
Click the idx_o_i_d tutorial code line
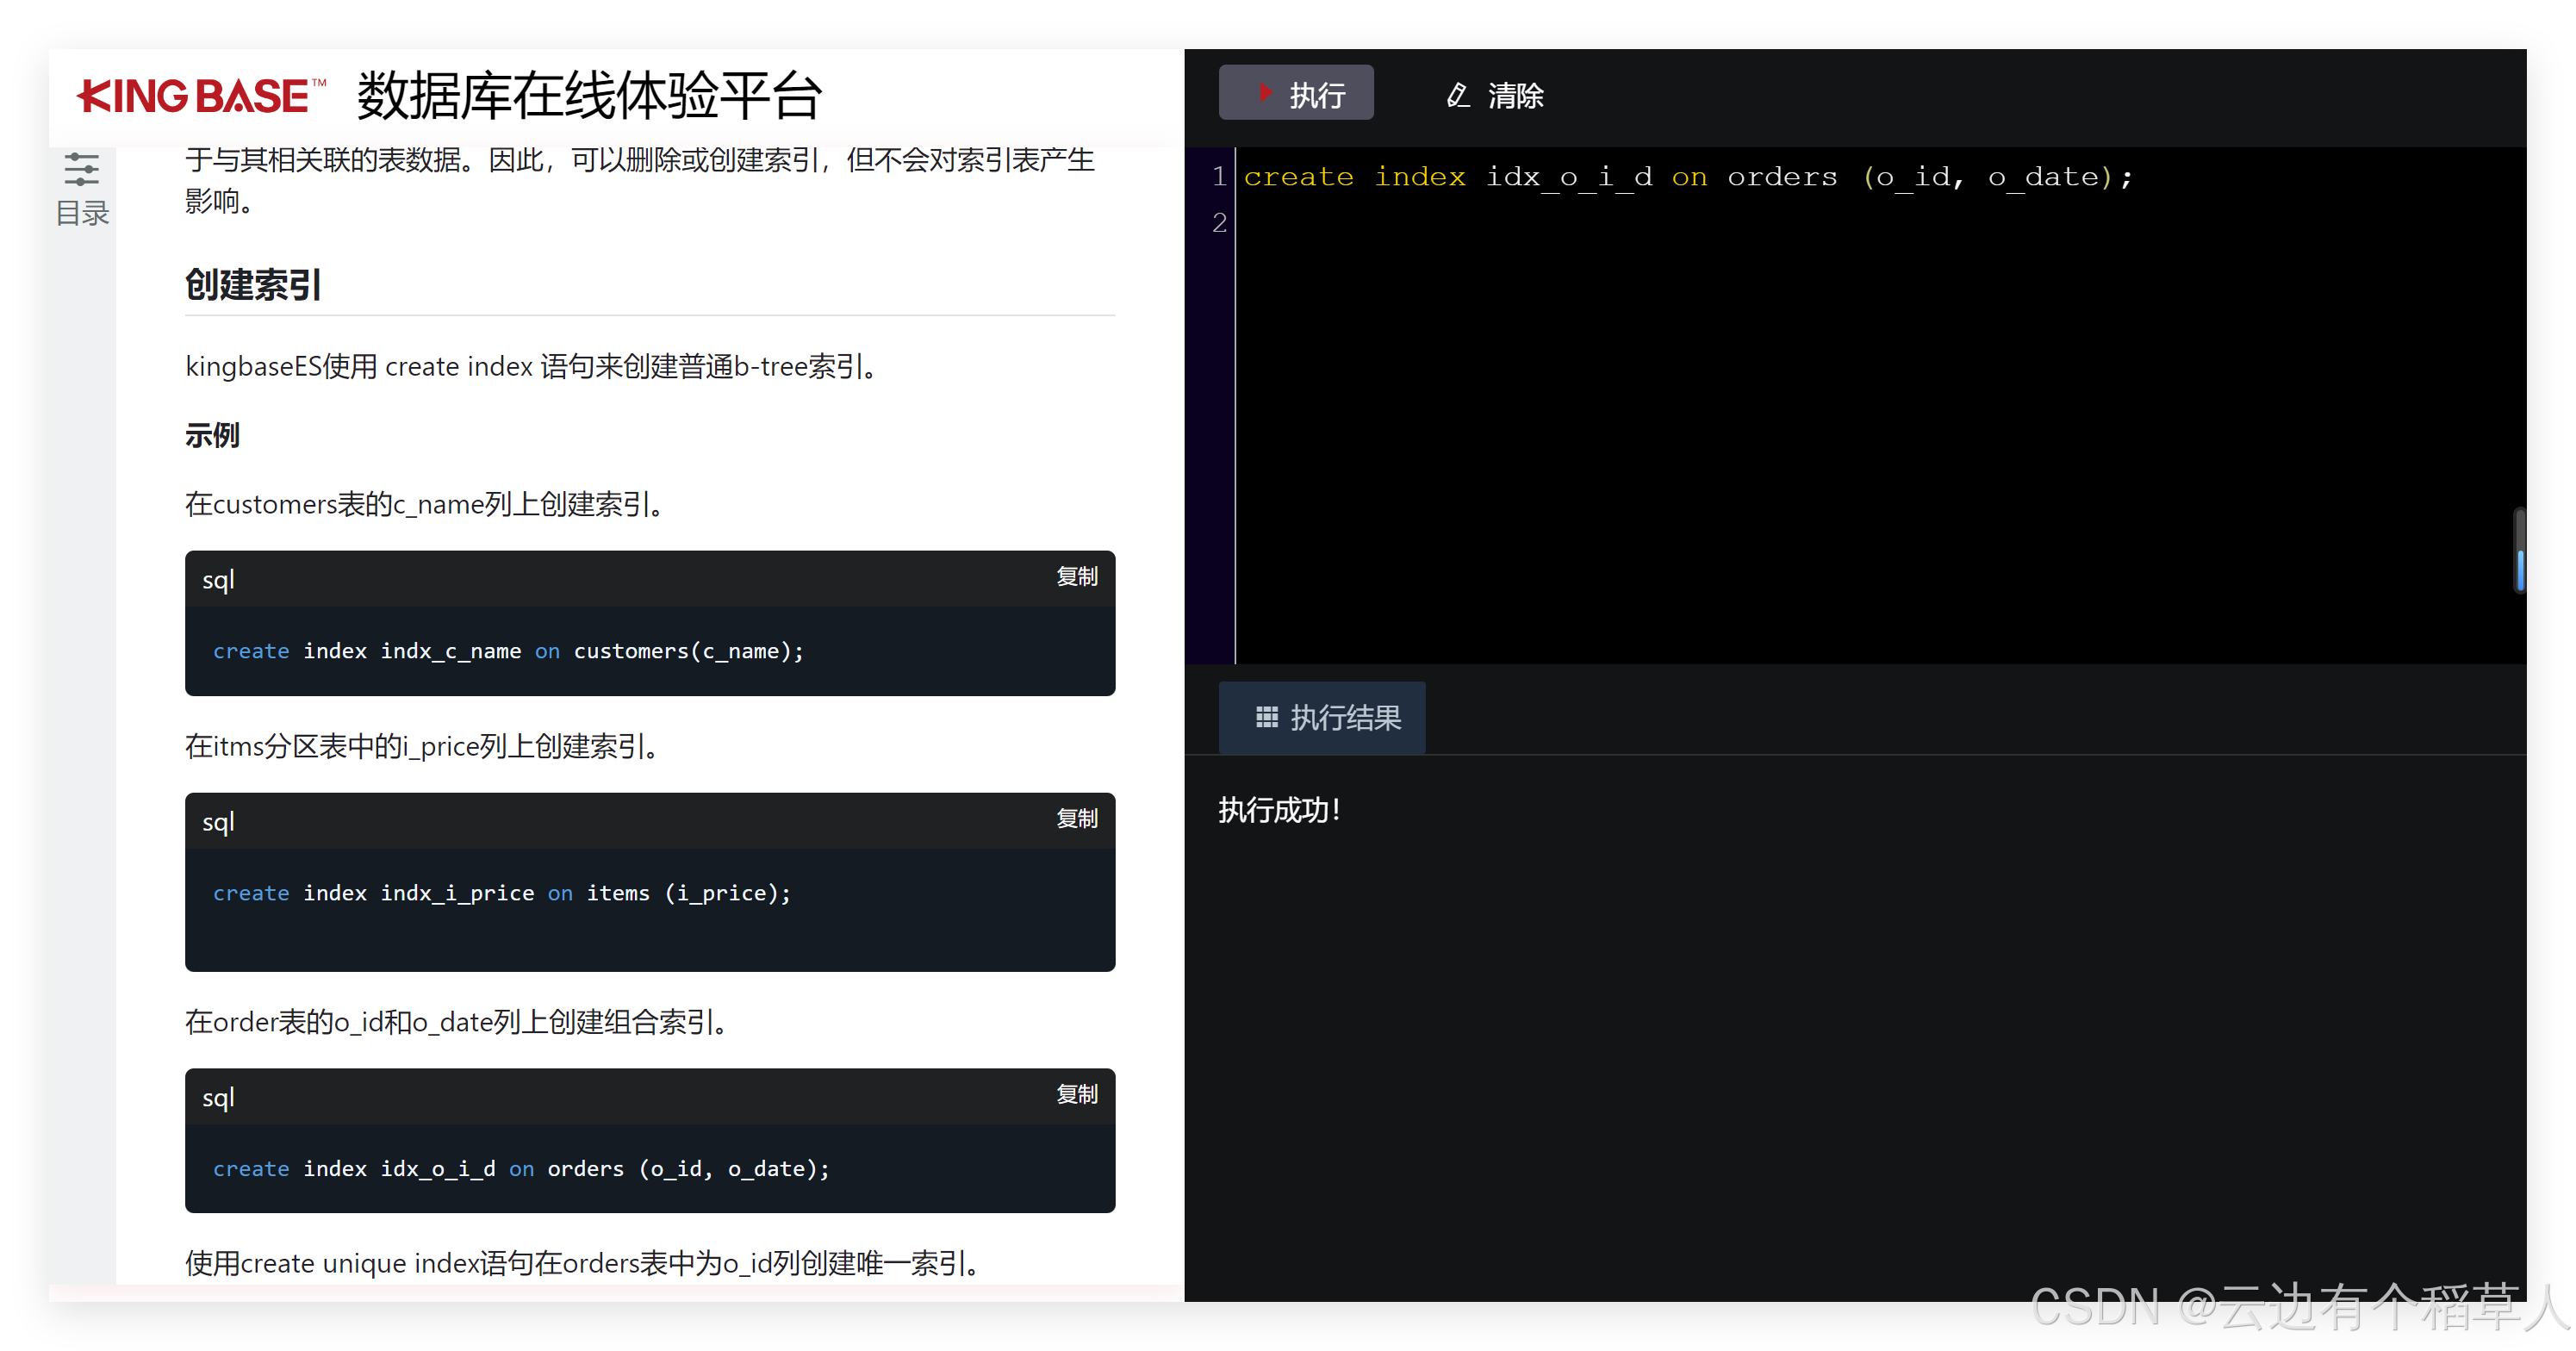[521, 1168]
